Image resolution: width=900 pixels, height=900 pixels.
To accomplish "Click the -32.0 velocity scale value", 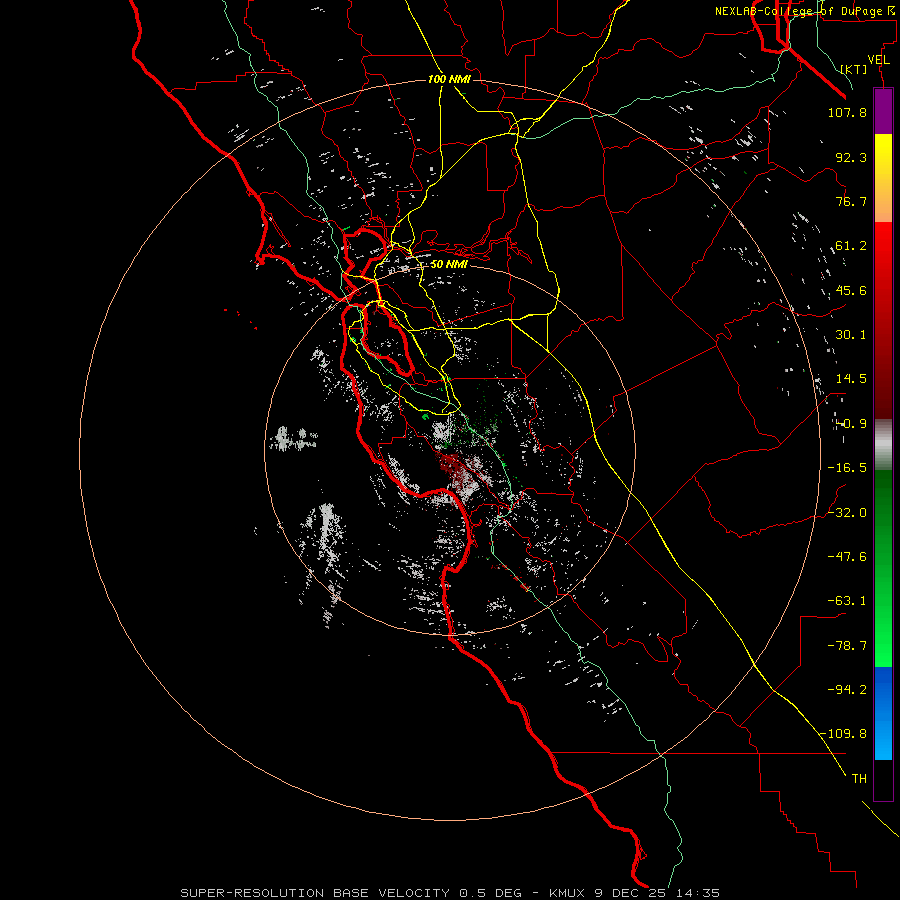I will [x=847, y=513].
